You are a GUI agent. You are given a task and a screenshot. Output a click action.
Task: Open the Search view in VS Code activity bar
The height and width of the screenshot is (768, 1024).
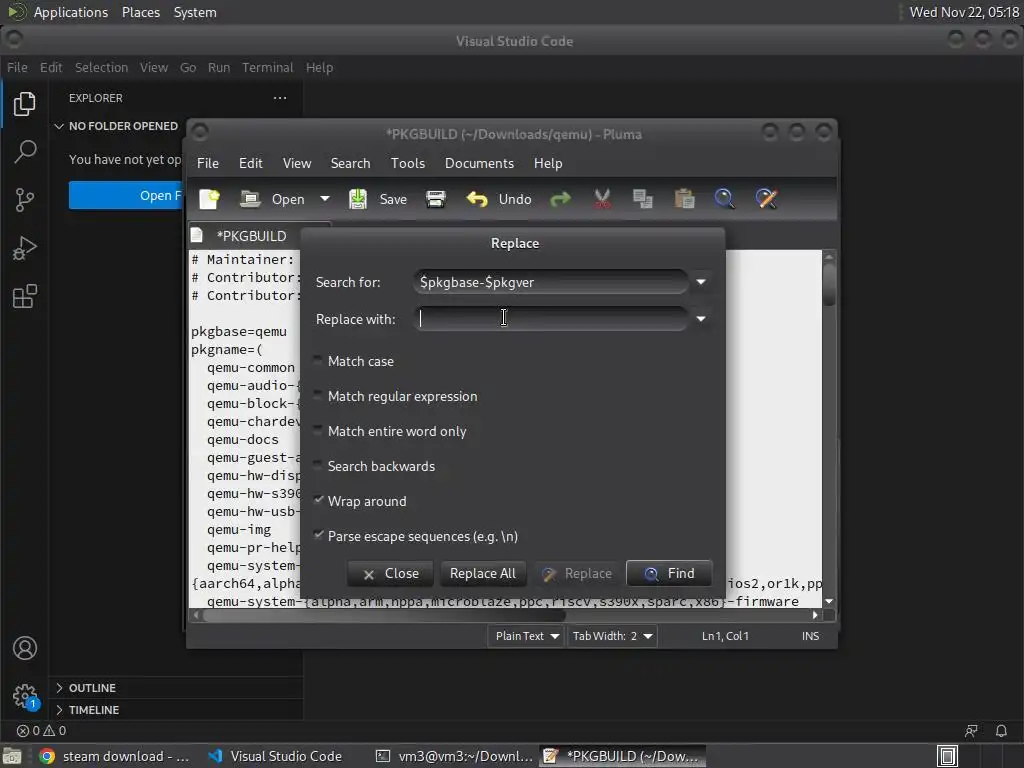pyautogui.click(x=24, y=152)
